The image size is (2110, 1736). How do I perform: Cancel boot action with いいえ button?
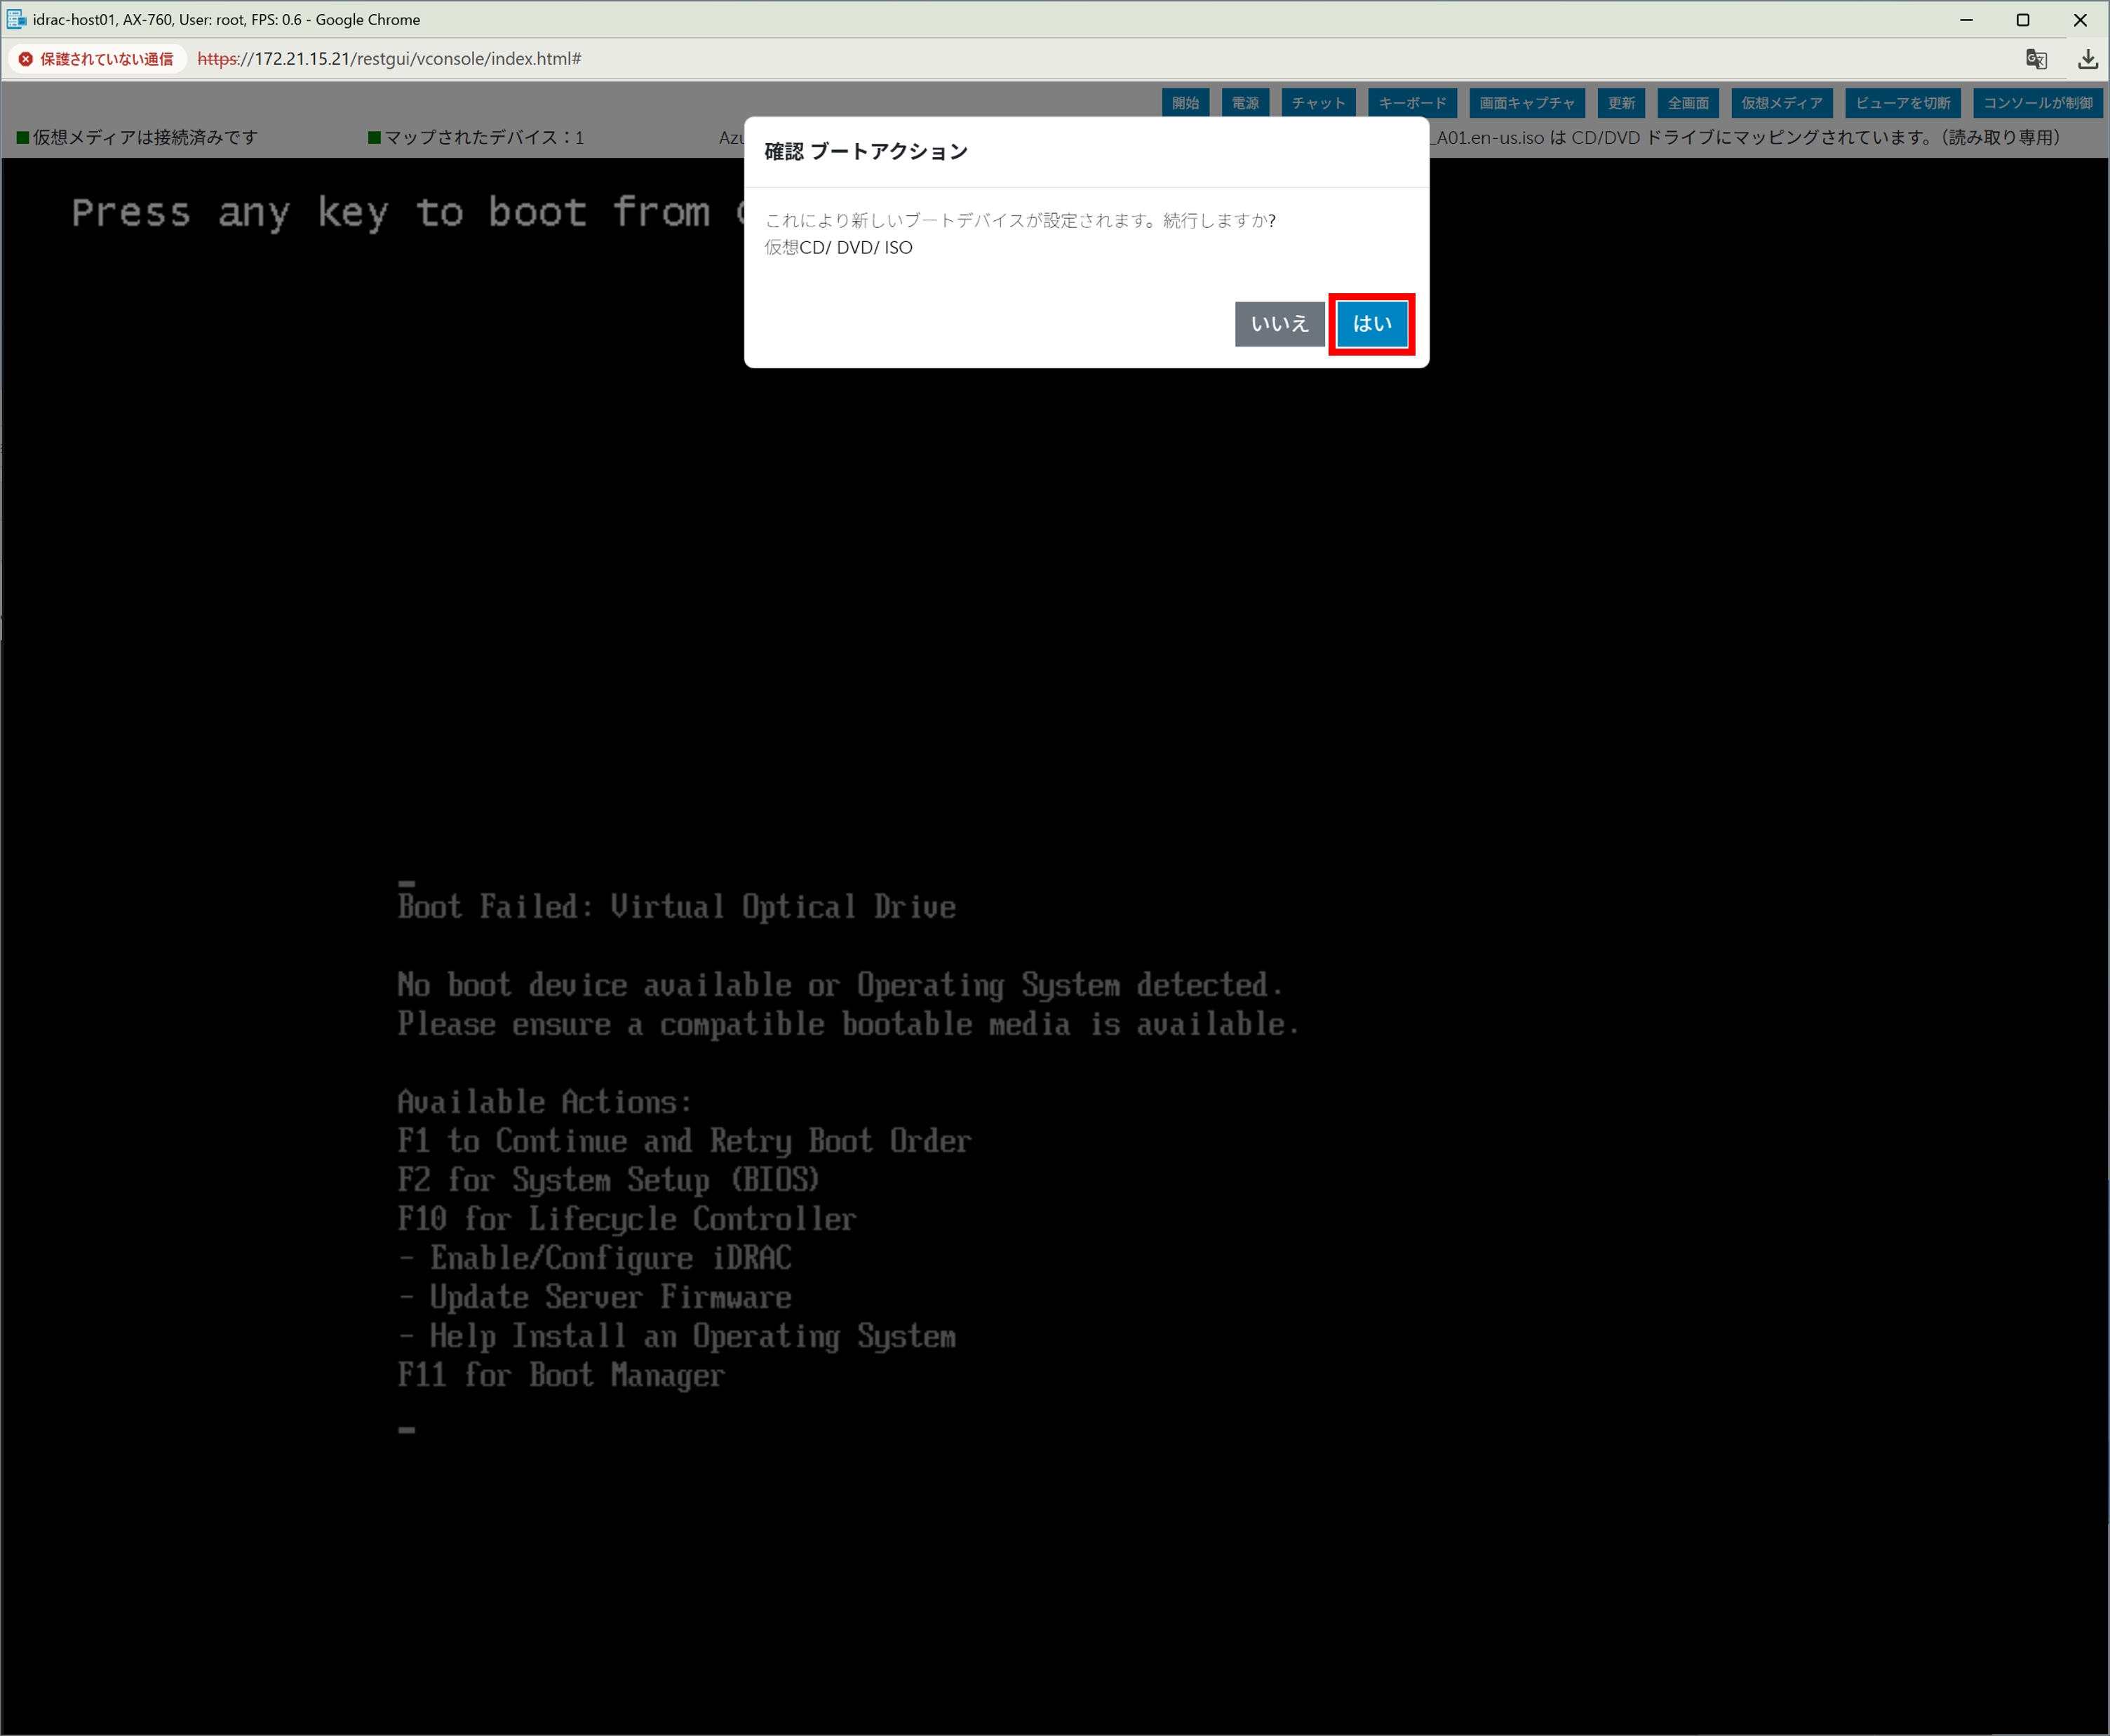coord(1279,324)
